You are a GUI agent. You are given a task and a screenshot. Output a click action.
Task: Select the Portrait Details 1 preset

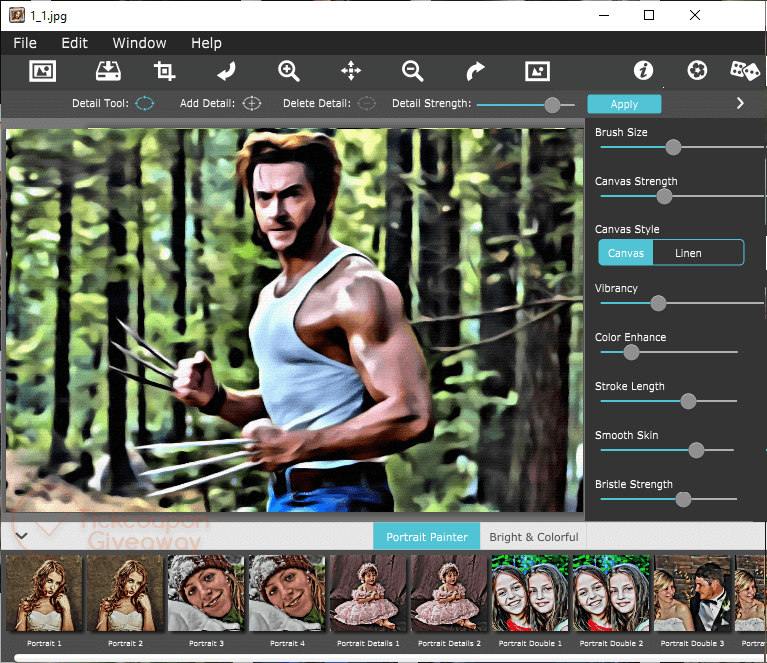(368, 593)
